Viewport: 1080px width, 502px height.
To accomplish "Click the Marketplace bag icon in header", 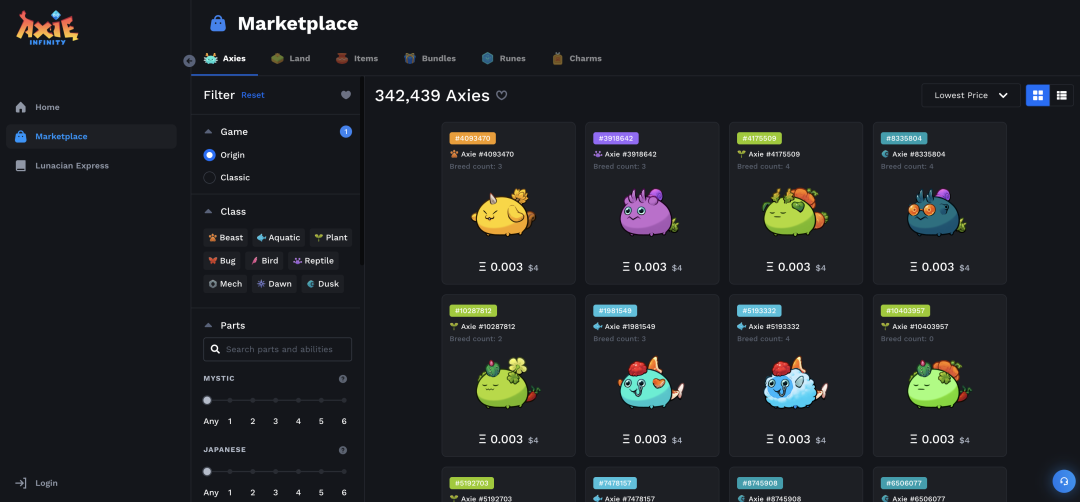I will [x=218, y=24].
